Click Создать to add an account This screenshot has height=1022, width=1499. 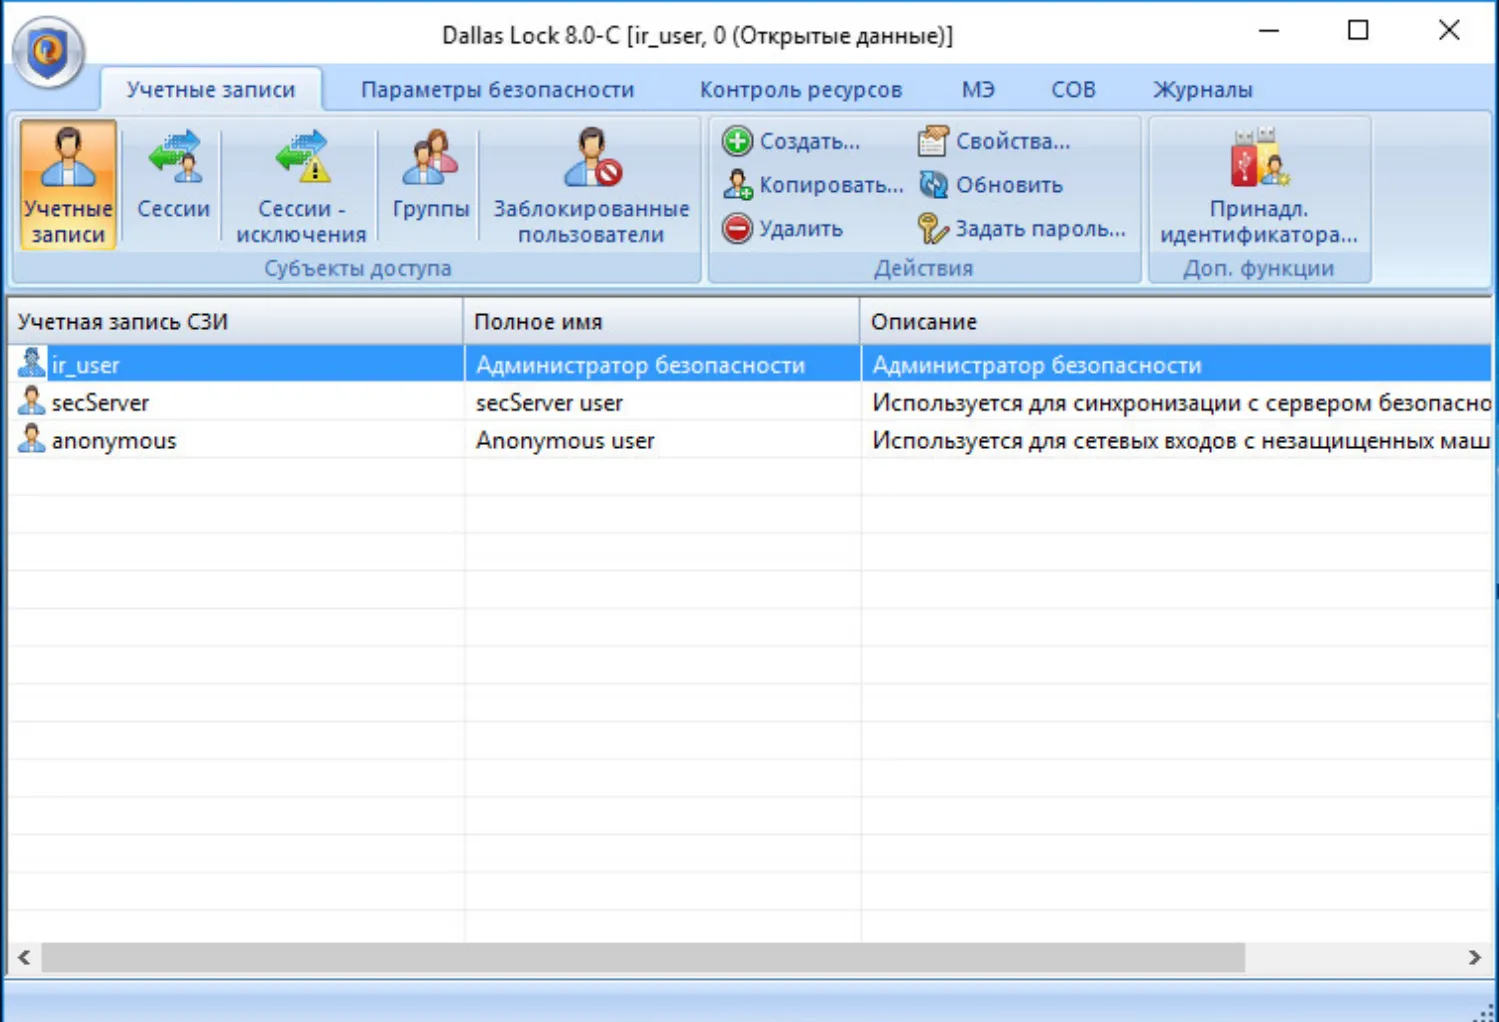791,141
